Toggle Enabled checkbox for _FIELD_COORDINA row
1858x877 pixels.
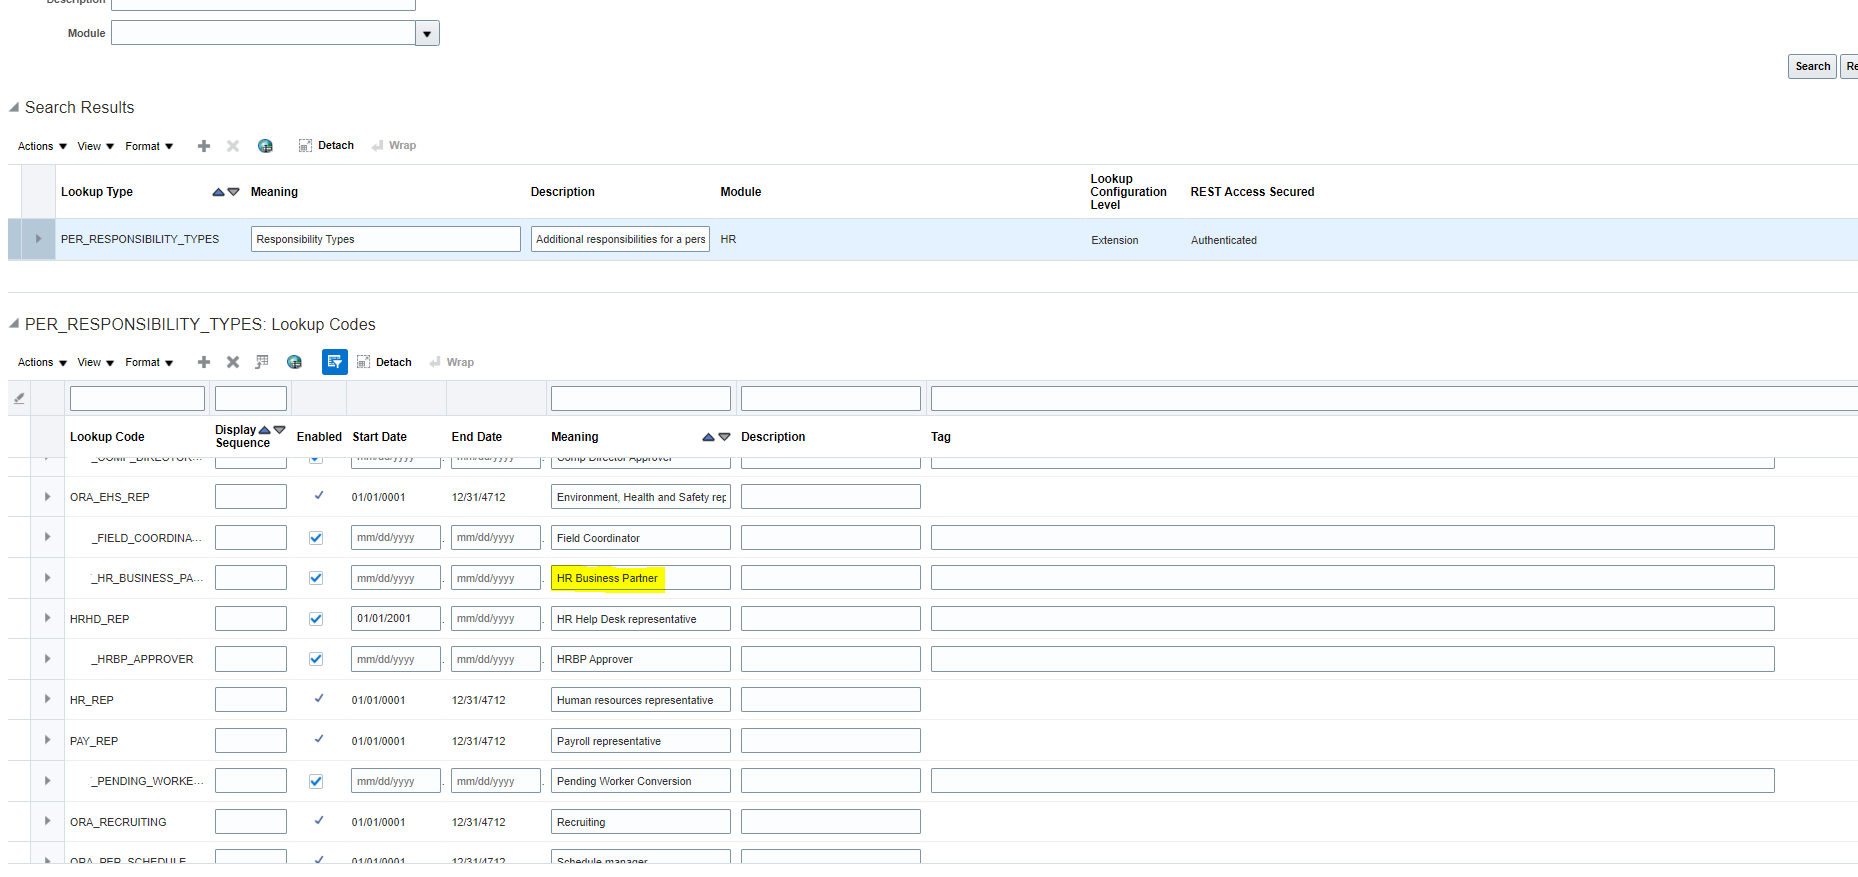pyautogui.click(x=316, y=538)
